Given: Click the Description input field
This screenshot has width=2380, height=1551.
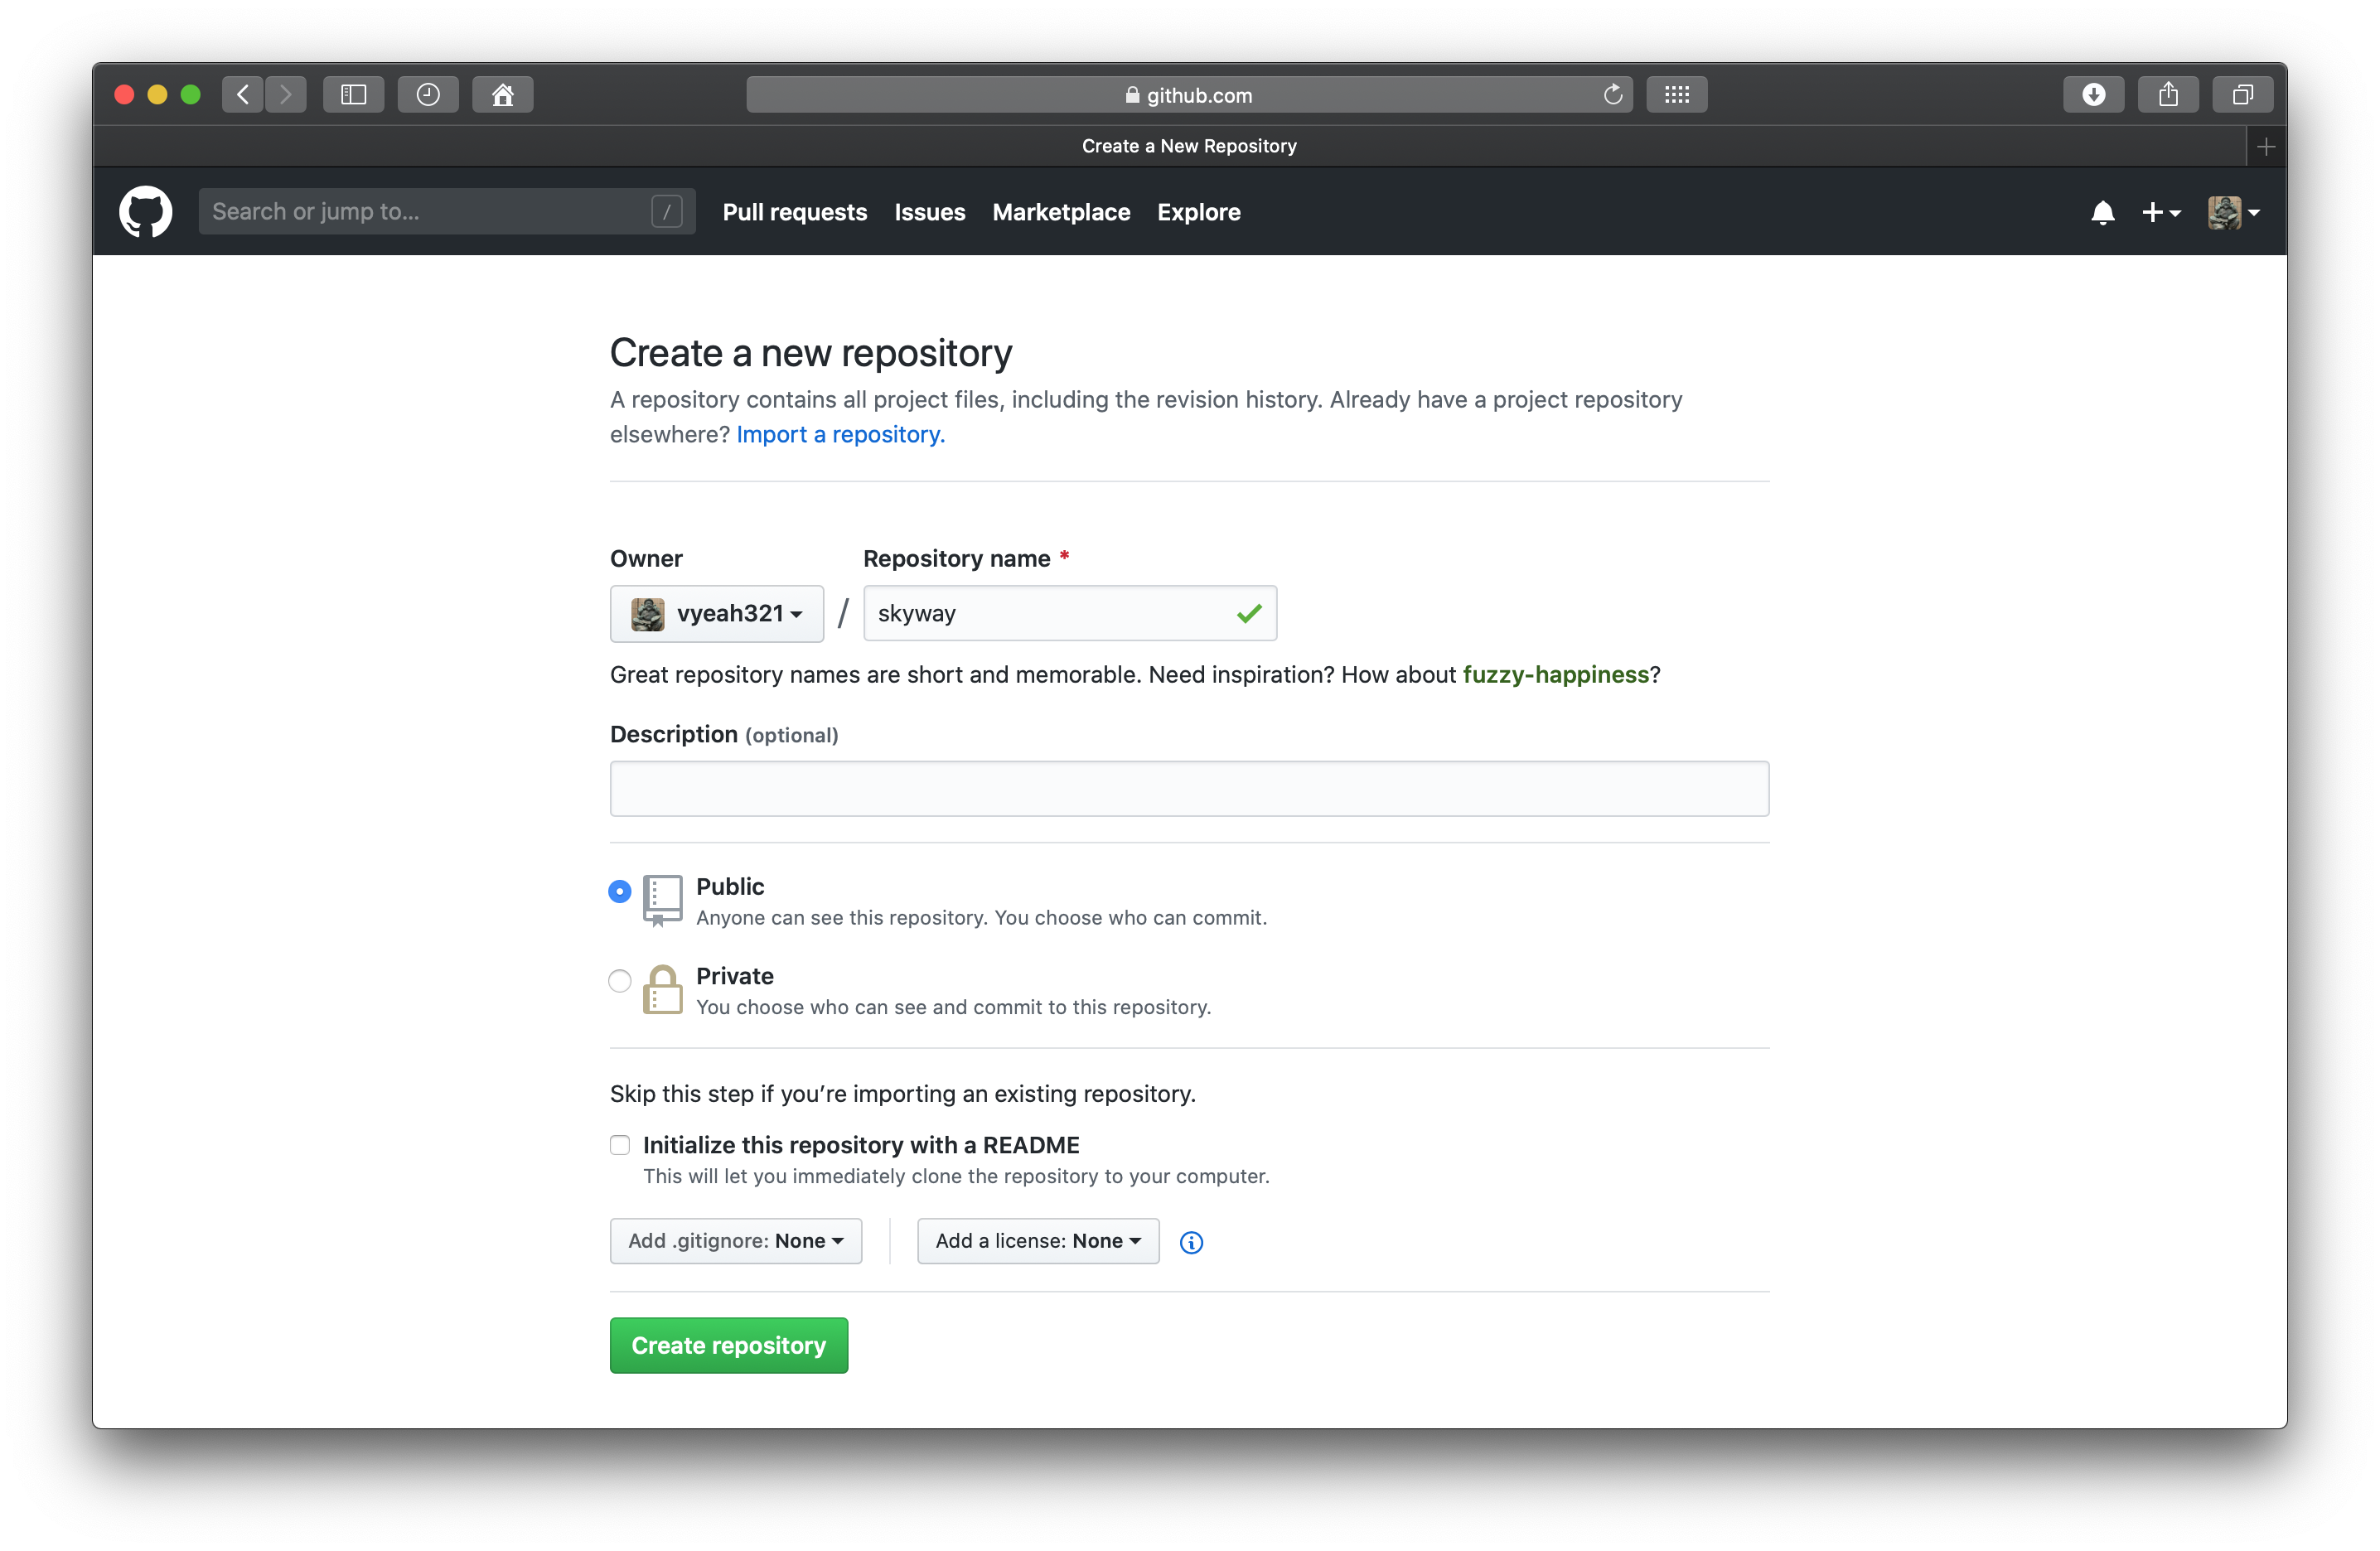Looking at the screenshot, I should pyautogui.click(x=1189, y=789).
